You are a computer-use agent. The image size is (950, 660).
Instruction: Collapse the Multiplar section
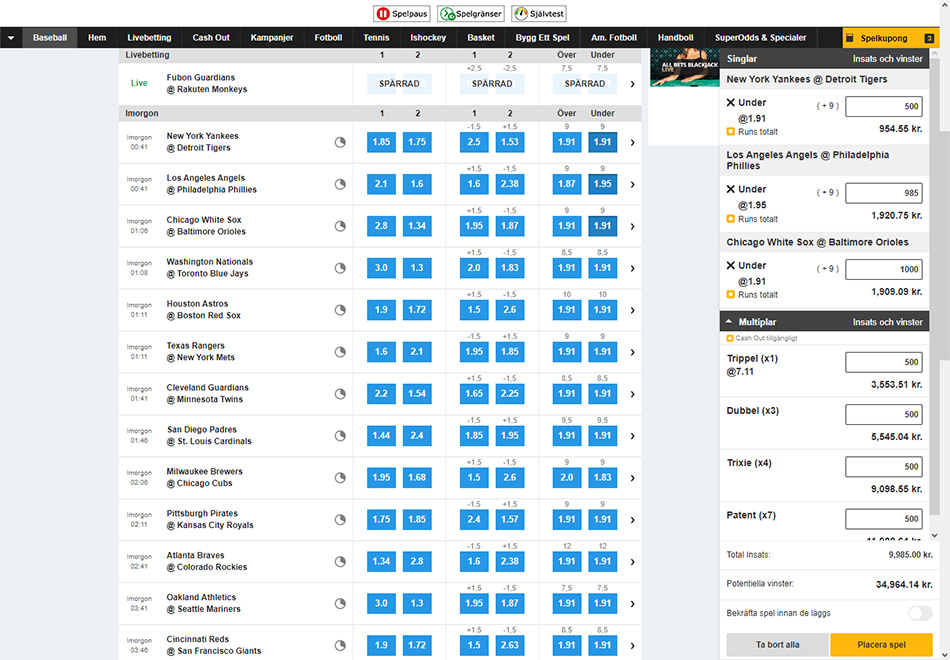(729, 322)
